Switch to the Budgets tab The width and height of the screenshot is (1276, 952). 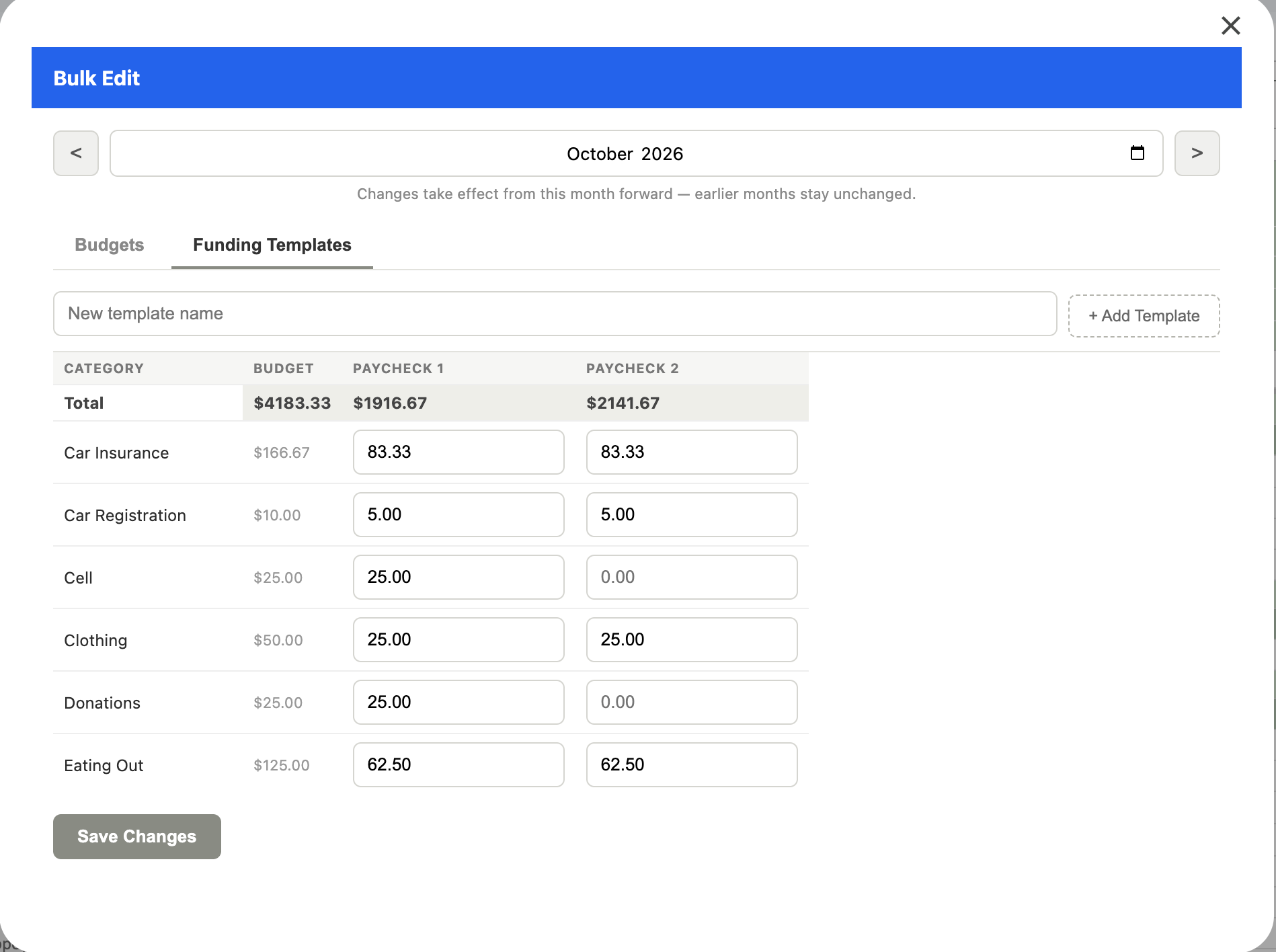click(109, 245)
